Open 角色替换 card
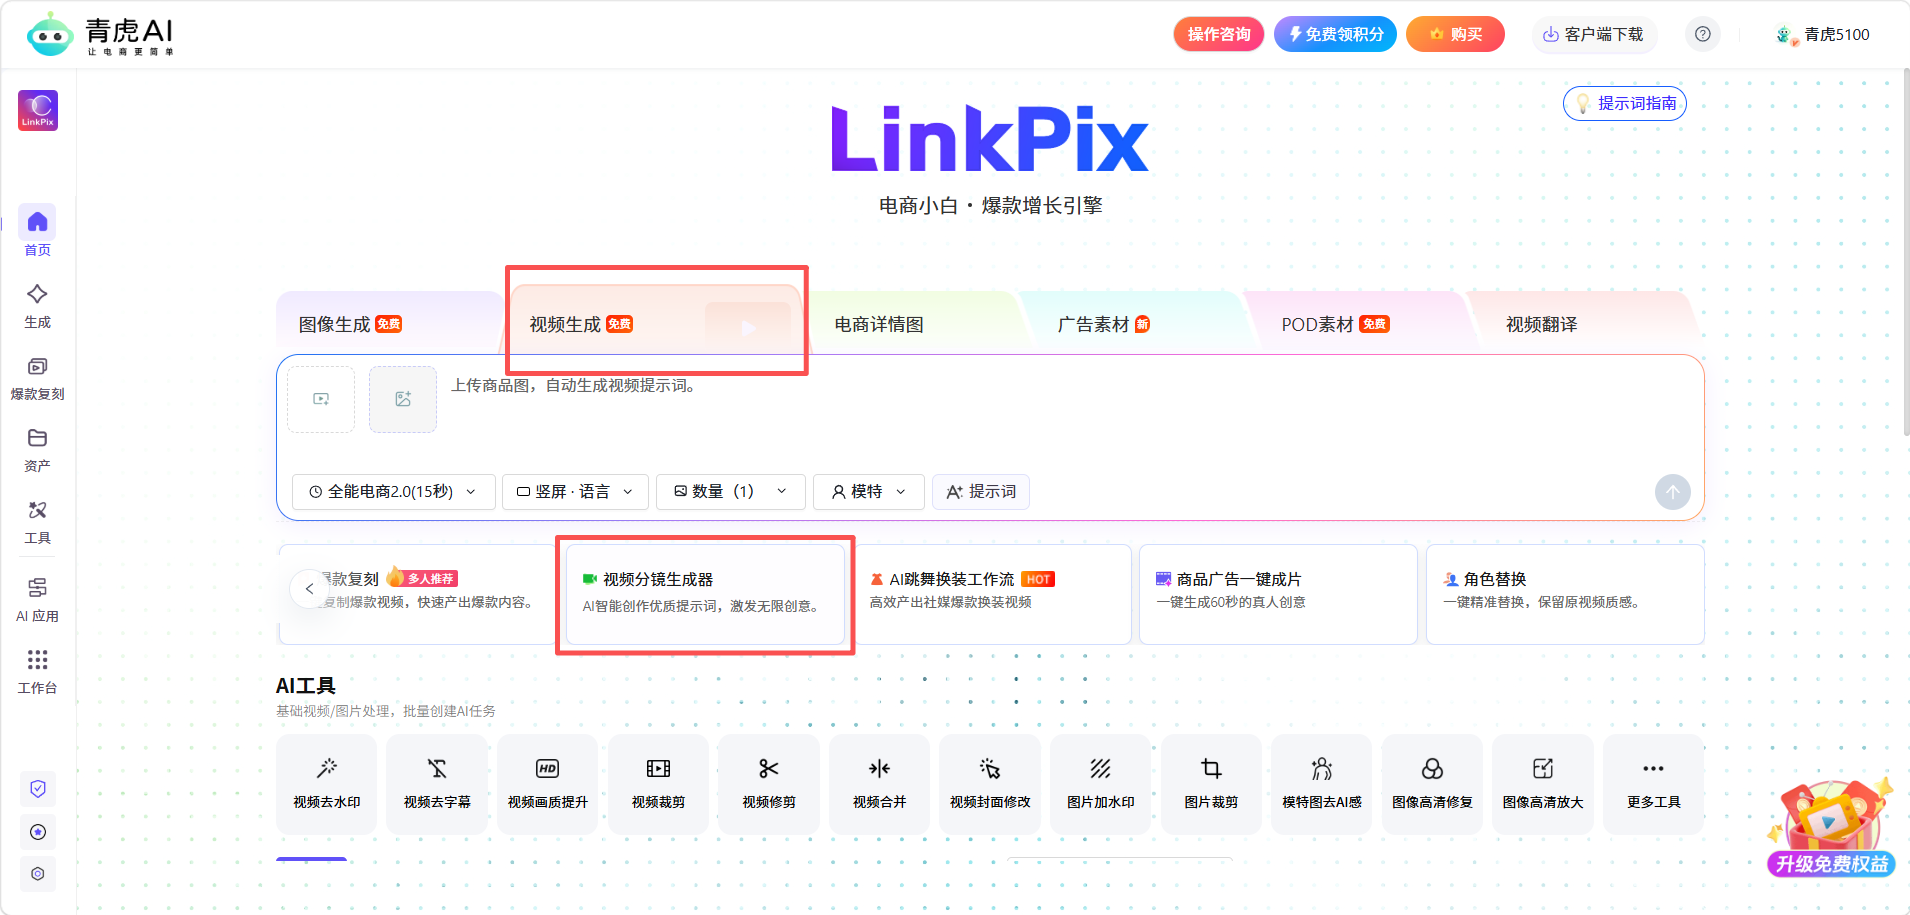The height and width of the screenshot is (915, 1910). (x=1565, y=594)
